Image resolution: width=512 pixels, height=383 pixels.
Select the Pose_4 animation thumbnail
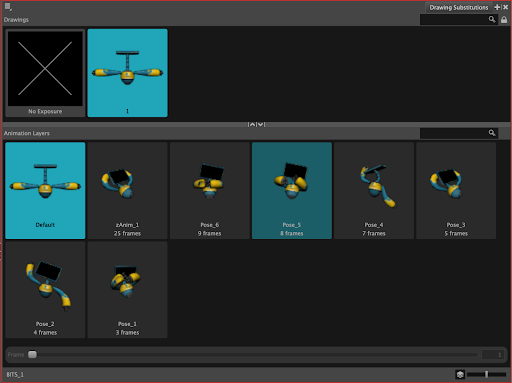[374, 190]
